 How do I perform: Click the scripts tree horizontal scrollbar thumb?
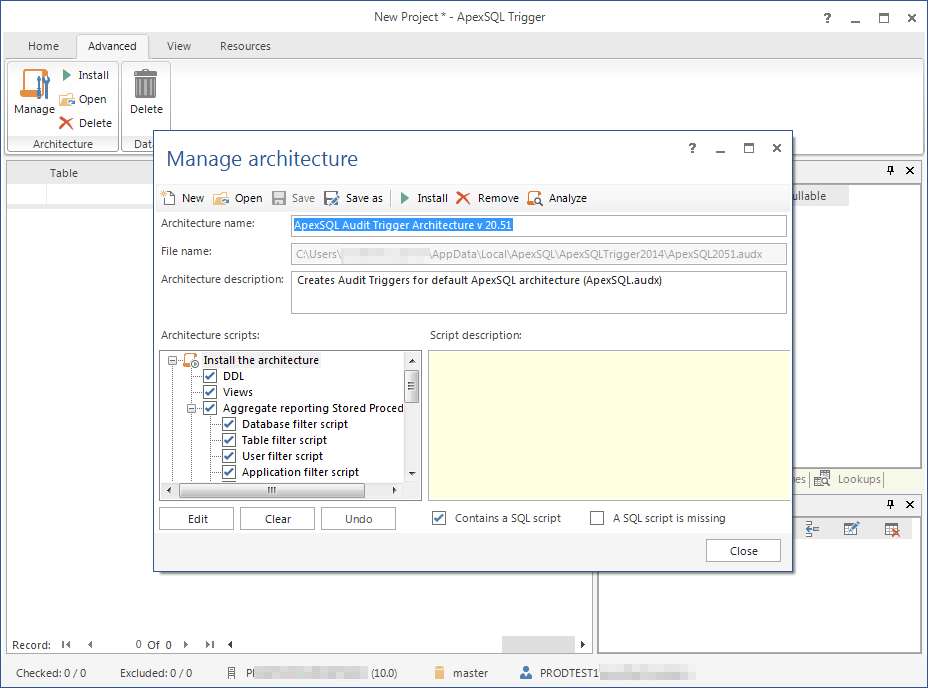(x=272, y=490)
